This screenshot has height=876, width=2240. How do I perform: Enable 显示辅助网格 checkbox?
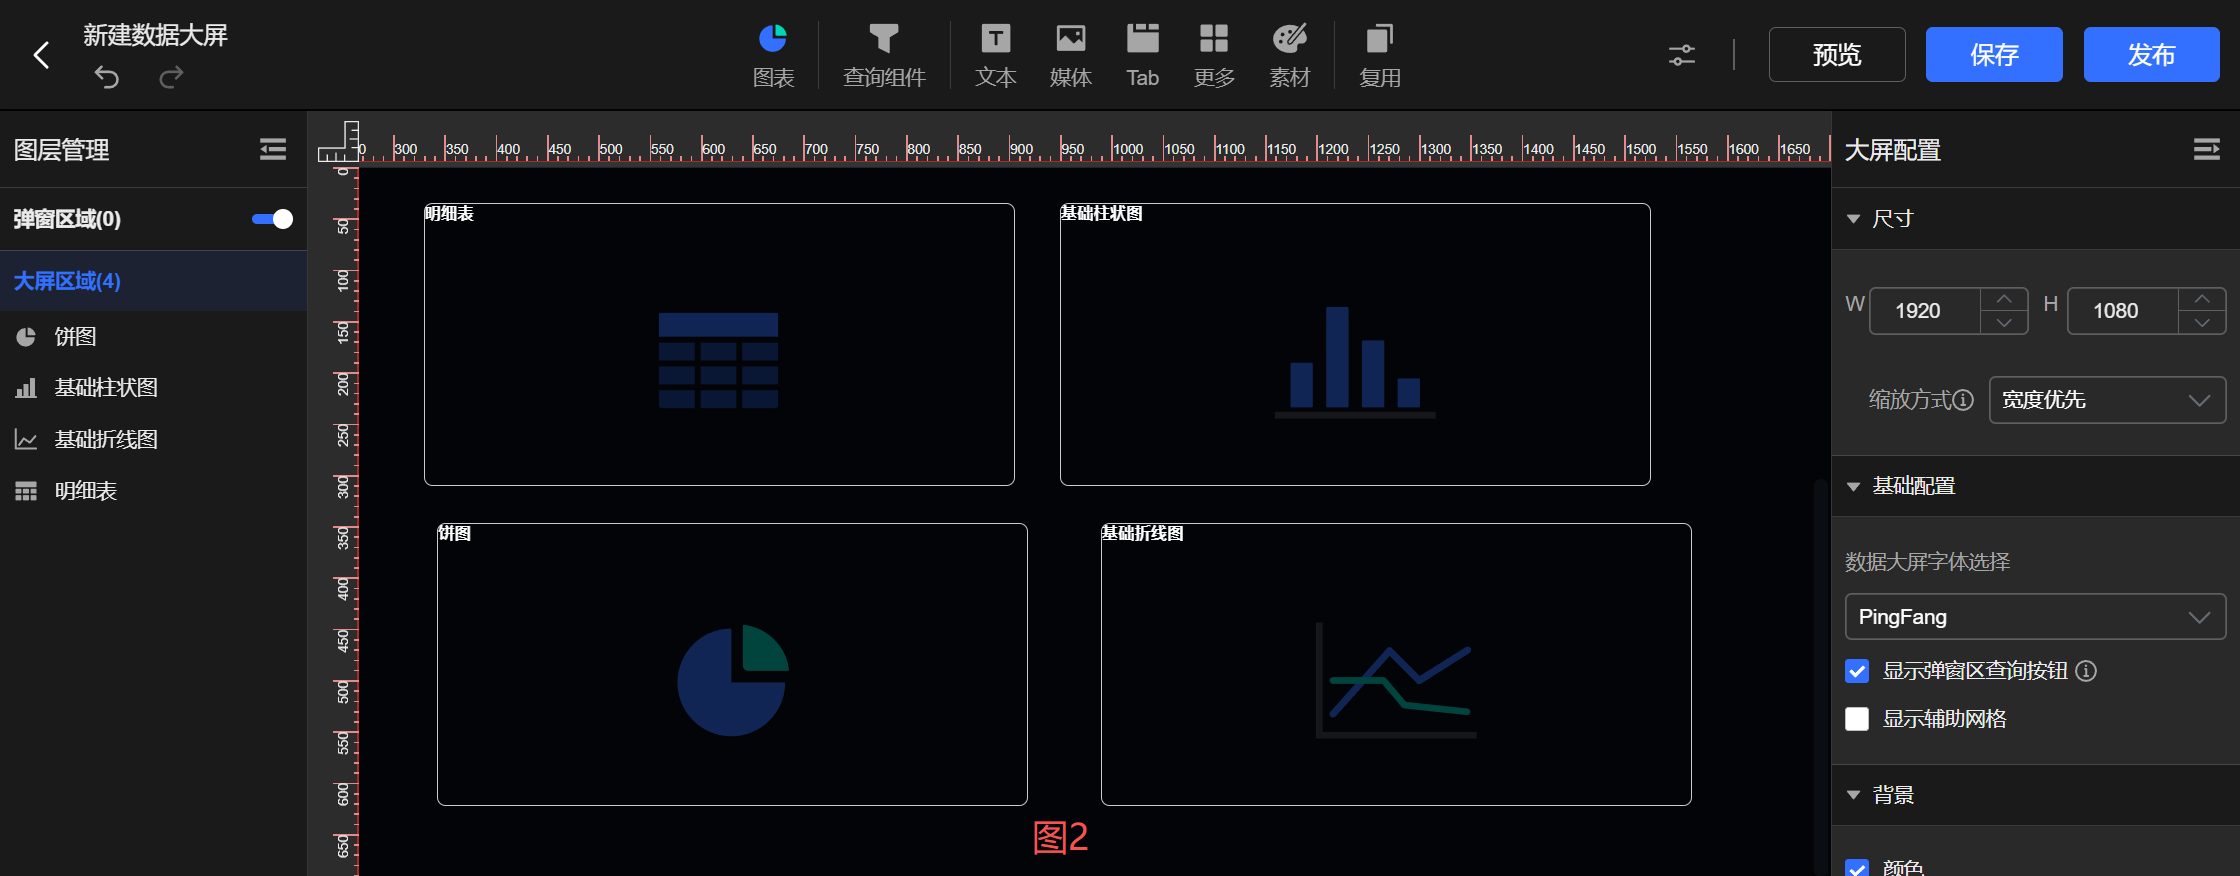click(x=1857, y=719)
